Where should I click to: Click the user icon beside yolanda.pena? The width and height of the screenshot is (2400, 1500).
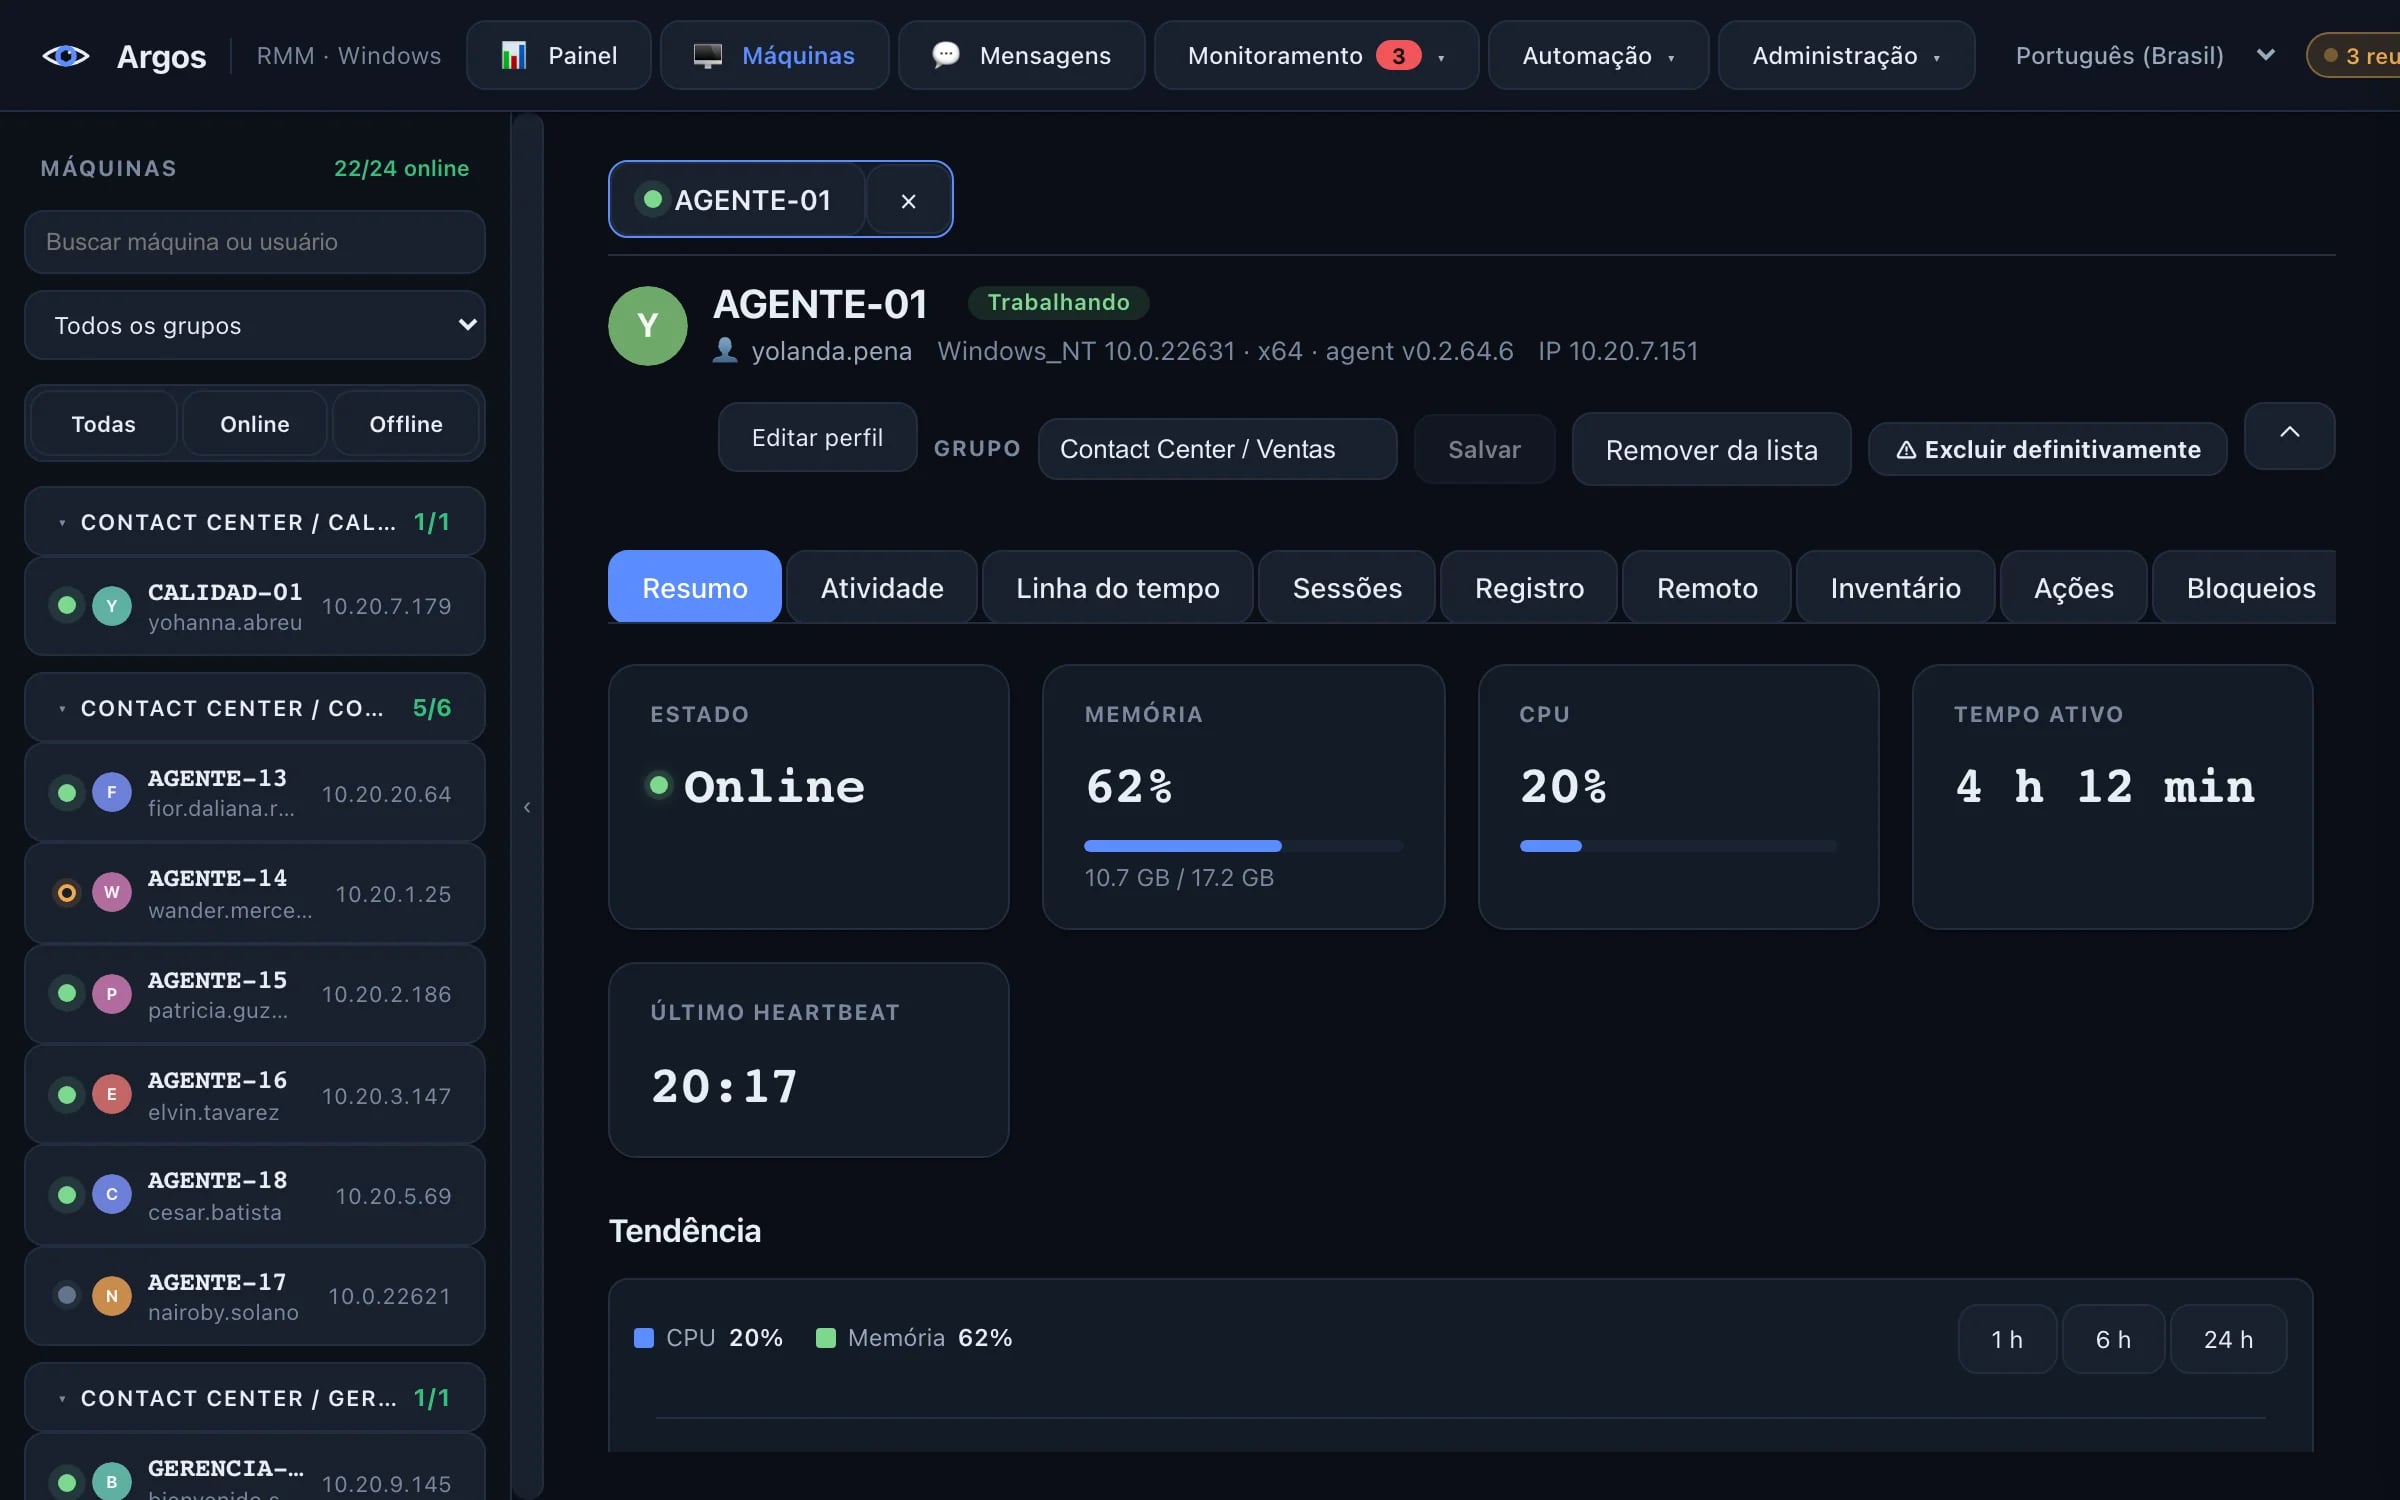coord(725,351)
